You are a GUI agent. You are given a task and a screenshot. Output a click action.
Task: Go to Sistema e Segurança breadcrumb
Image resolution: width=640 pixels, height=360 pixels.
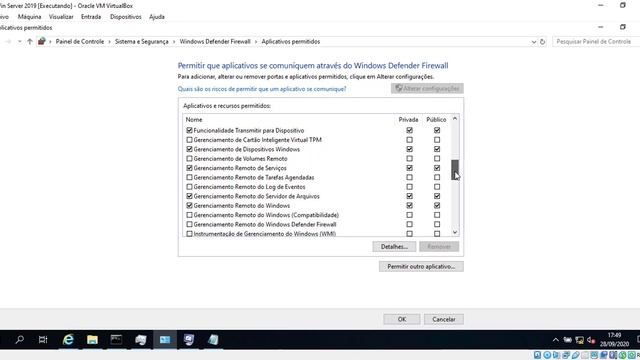pyautogui.click(x=142, y=42)
